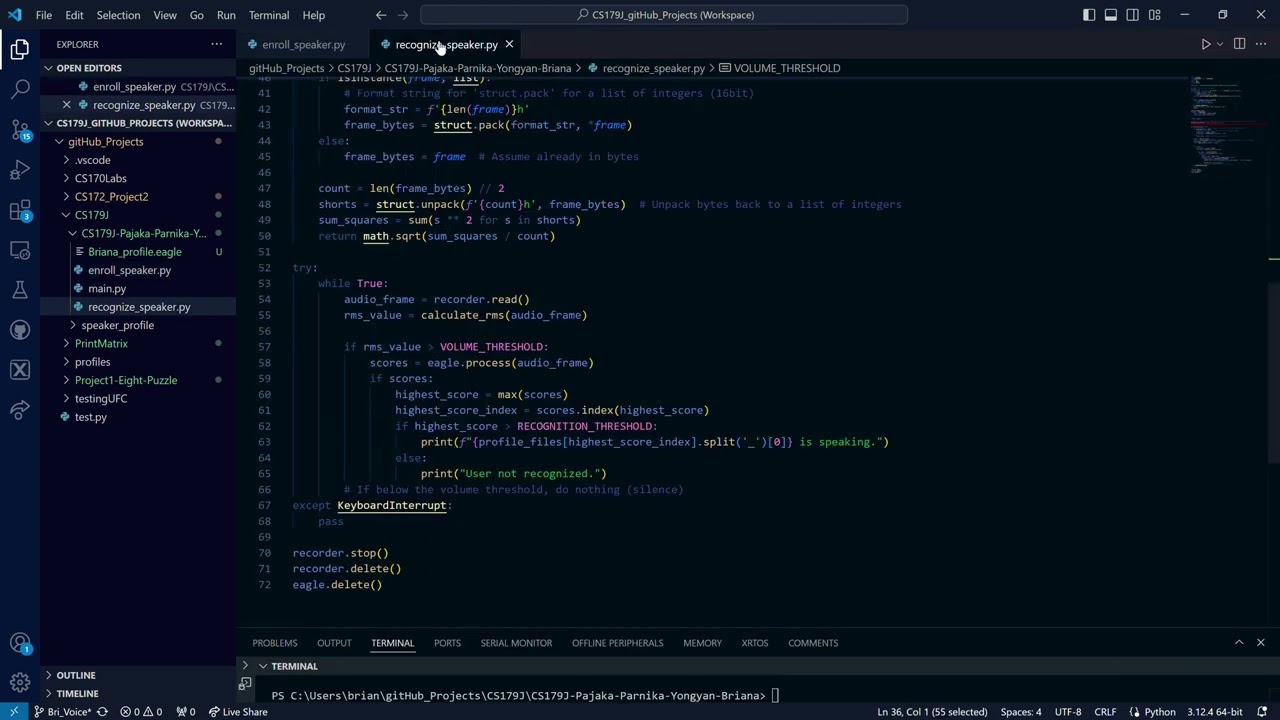Go back with navigation arrow
Screen dimensions: 1280x720
(381, 15)
